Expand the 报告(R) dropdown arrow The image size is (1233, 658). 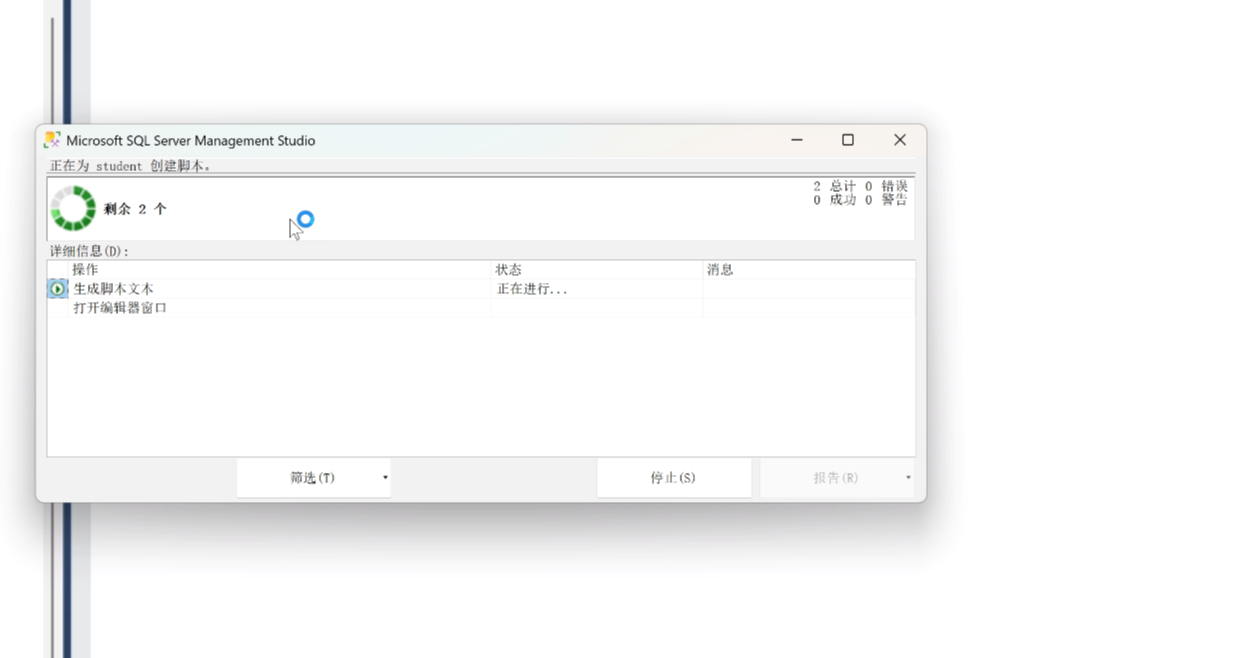click(908, 478)
